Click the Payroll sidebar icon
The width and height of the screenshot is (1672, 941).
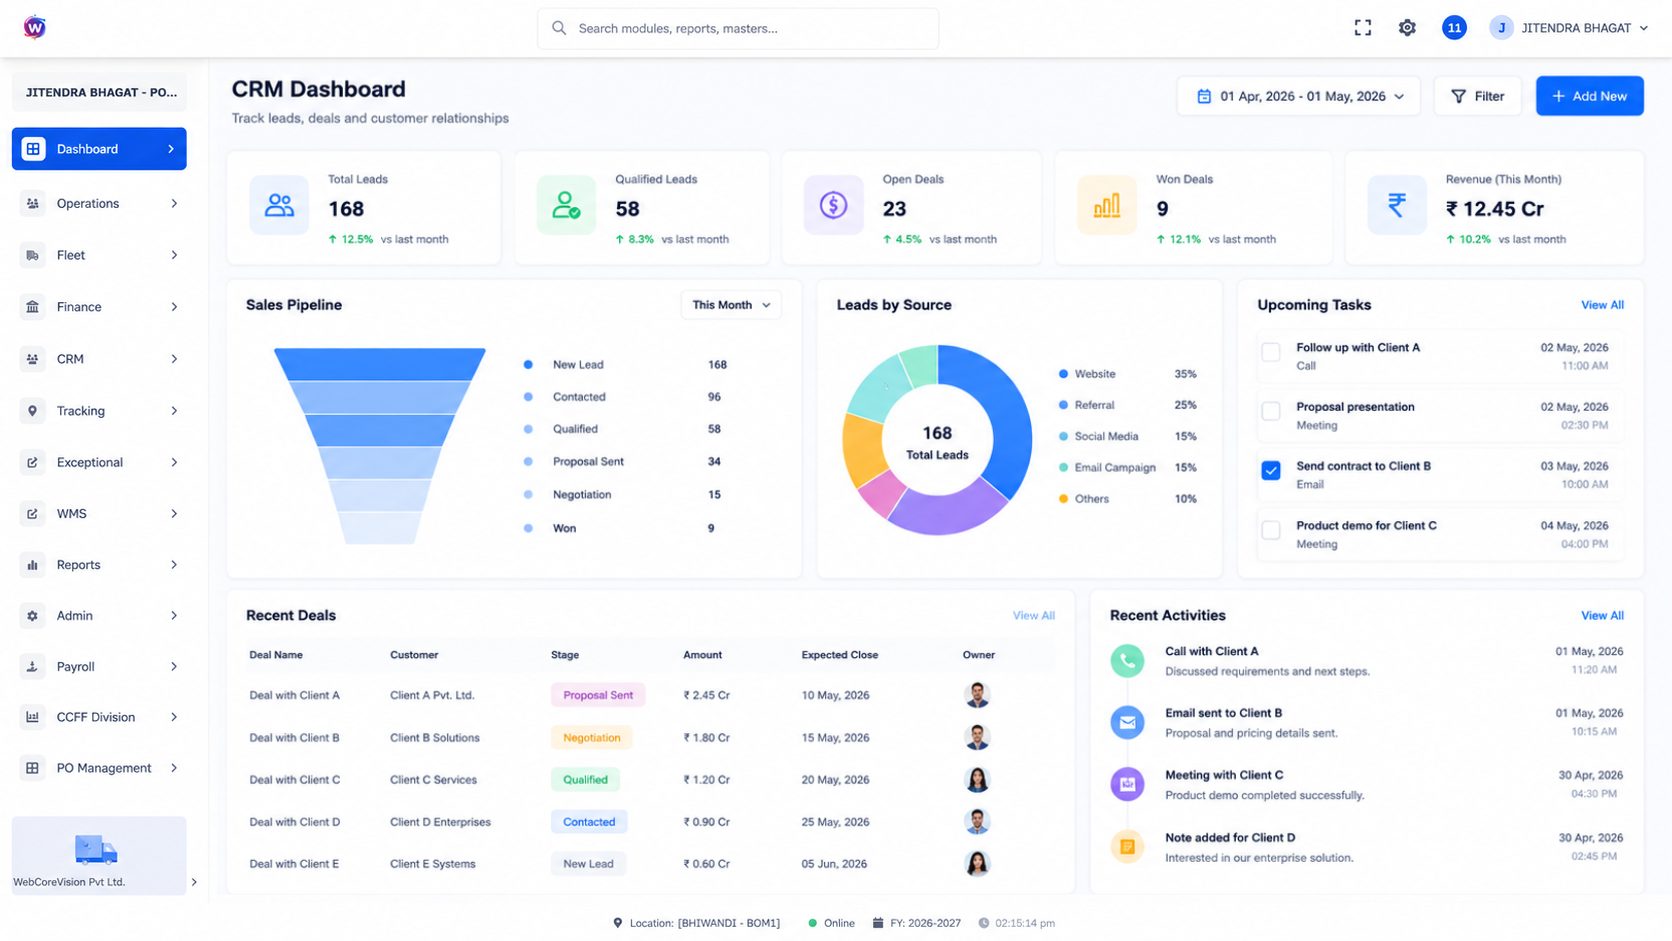click(33, 667)
